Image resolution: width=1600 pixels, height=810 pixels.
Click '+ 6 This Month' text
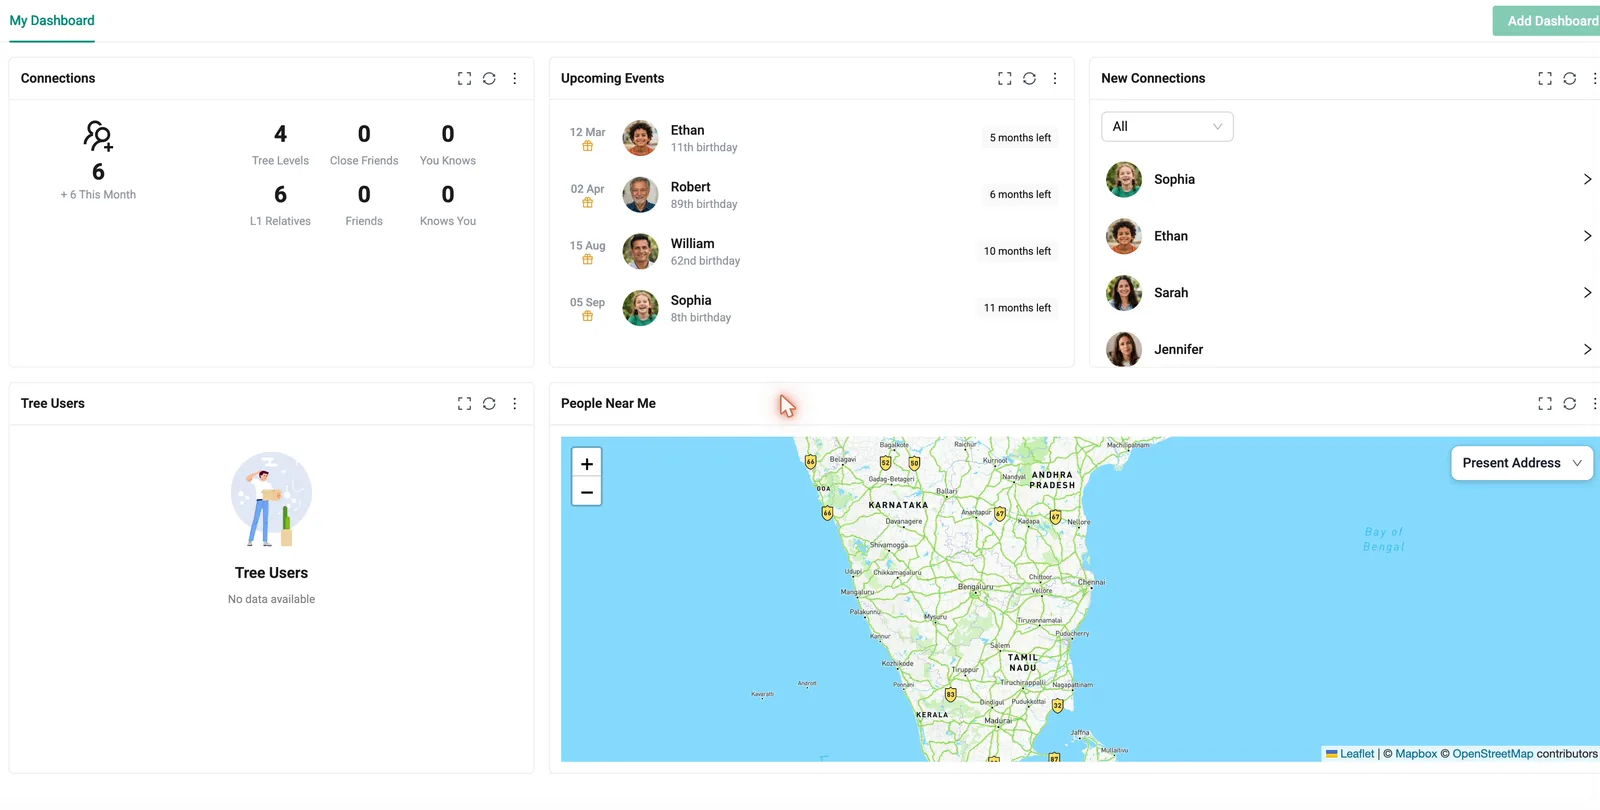pyautogui.click(x=98, y=195)
